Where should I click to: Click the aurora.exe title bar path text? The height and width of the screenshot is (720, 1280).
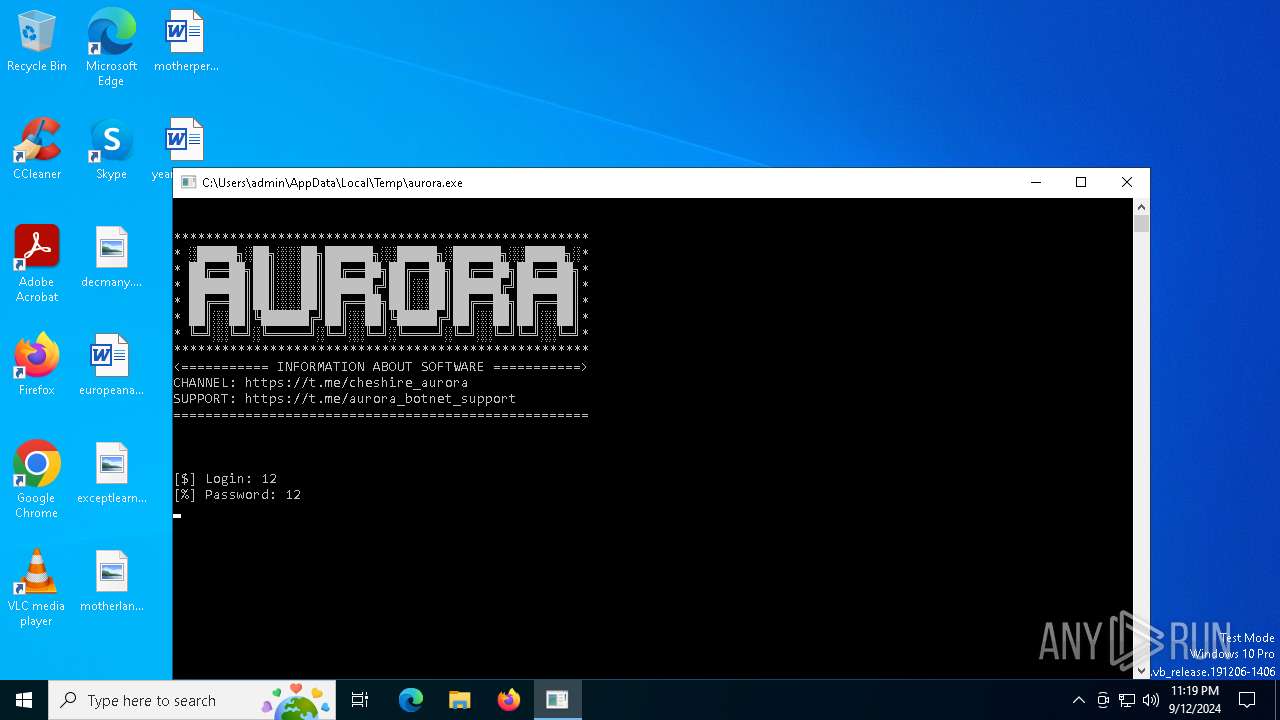pos(332,183)
